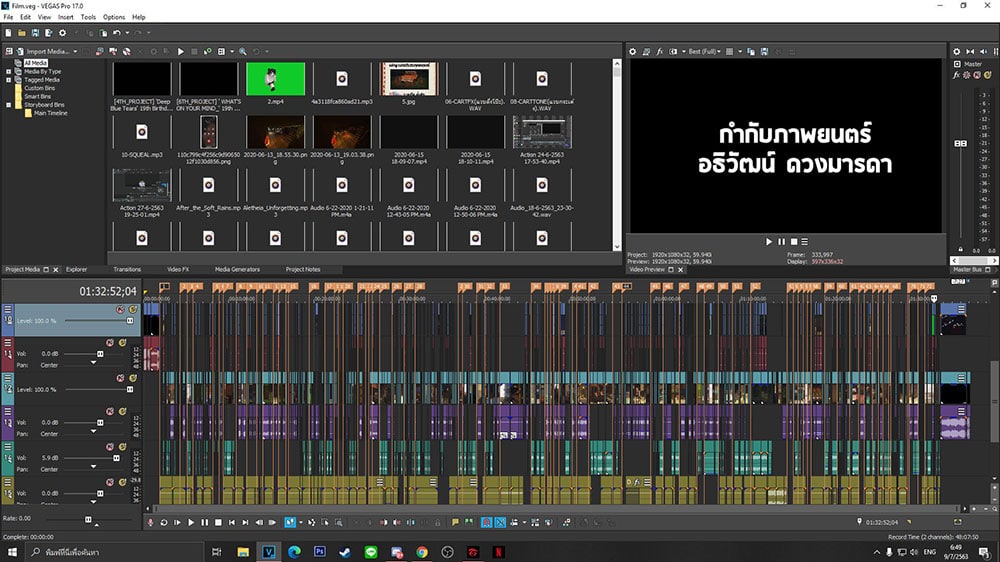1000x562 pixels.
Task: Select All Media in the bin tree
Action: tap(35, 63)
